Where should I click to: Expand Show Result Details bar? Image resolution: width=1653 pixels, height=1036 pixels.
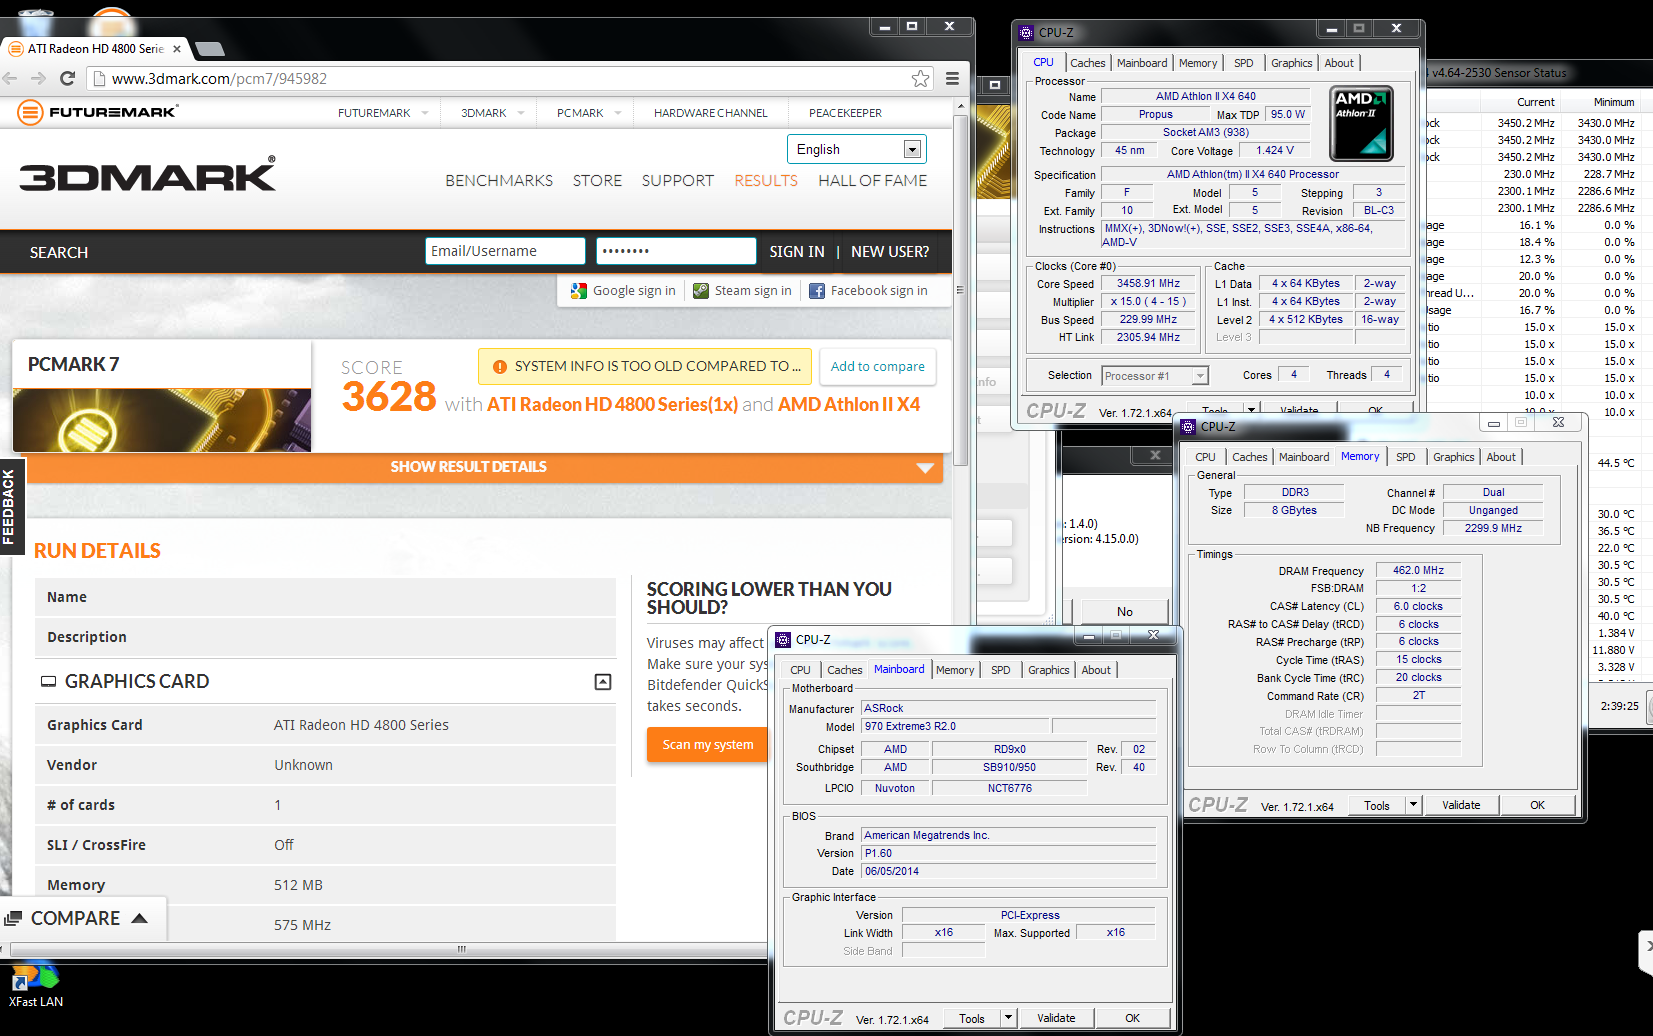tap(485, 467)
